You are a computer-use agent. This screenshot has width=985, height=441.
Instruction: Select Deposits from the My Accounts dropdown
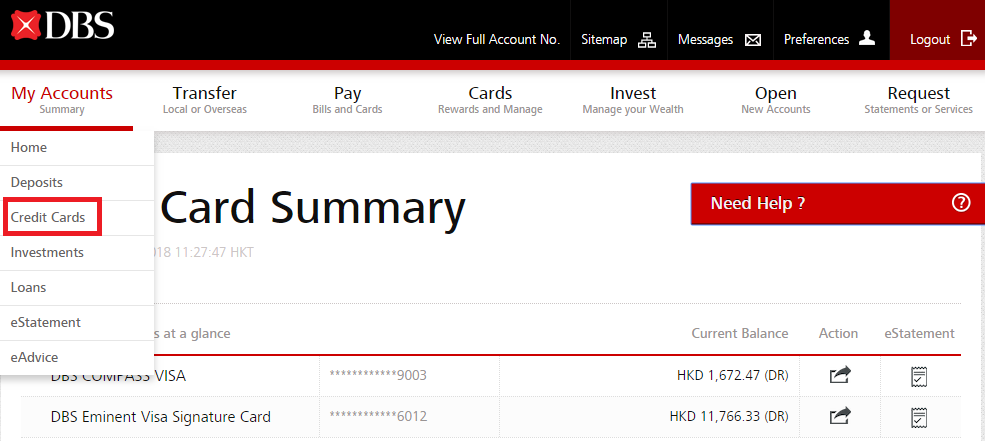[37, 182]
